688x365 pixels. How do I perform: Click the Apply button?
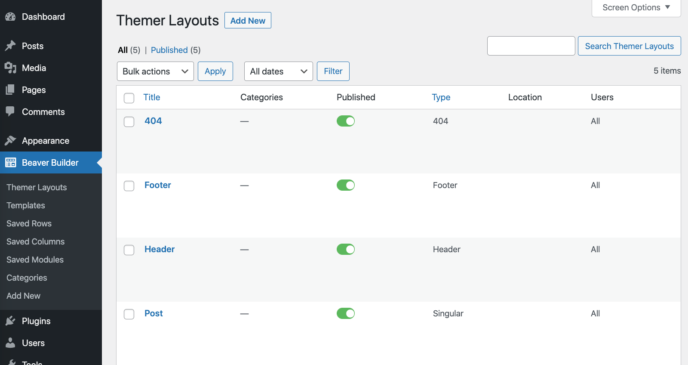coord(215,71)
